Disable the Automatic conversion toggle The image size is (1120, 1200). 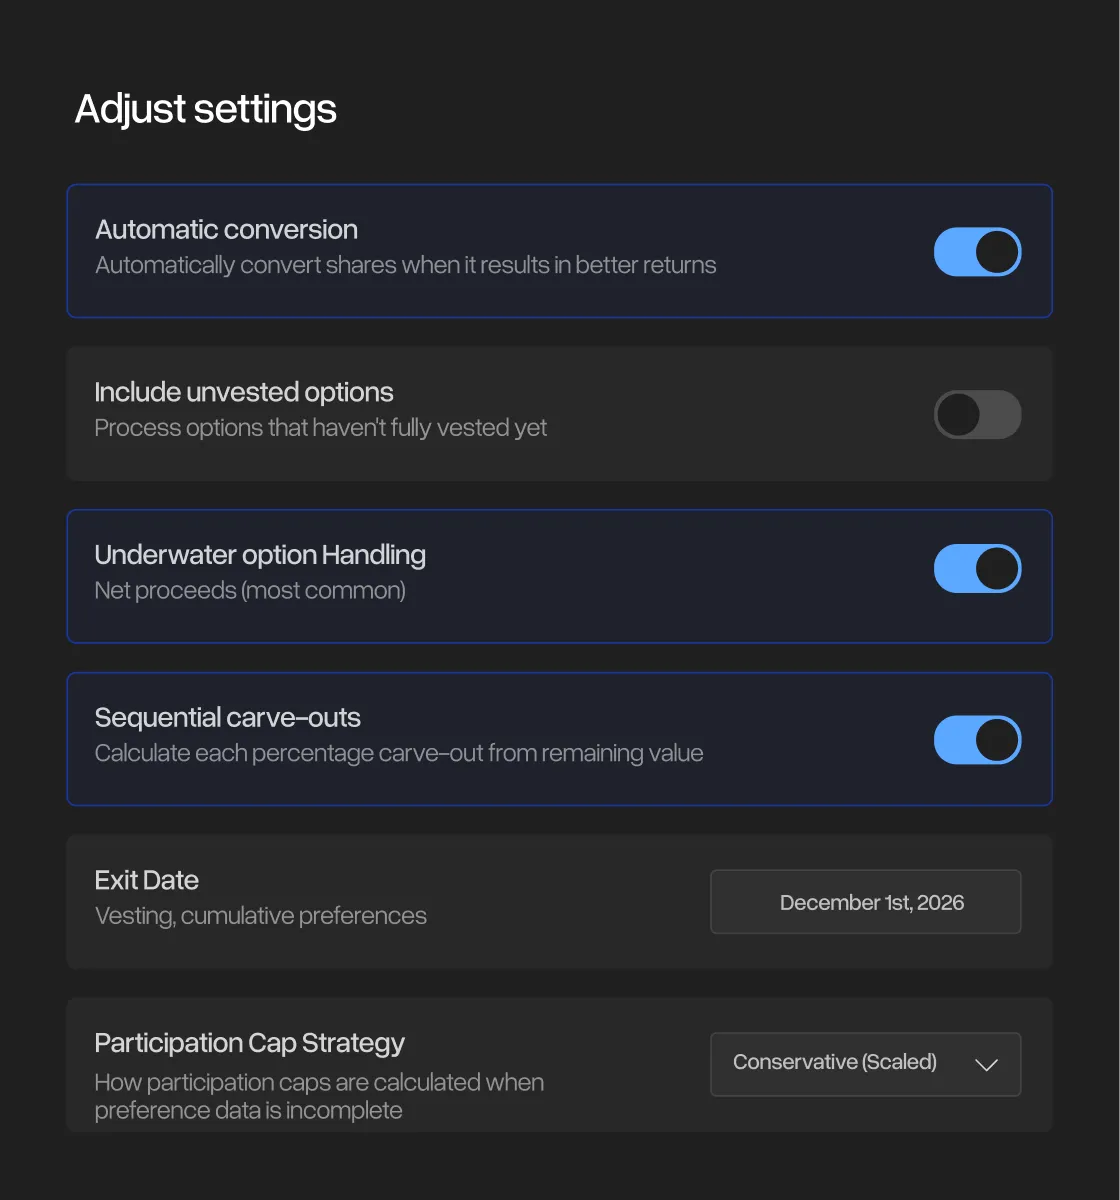(x=977, y=252)
